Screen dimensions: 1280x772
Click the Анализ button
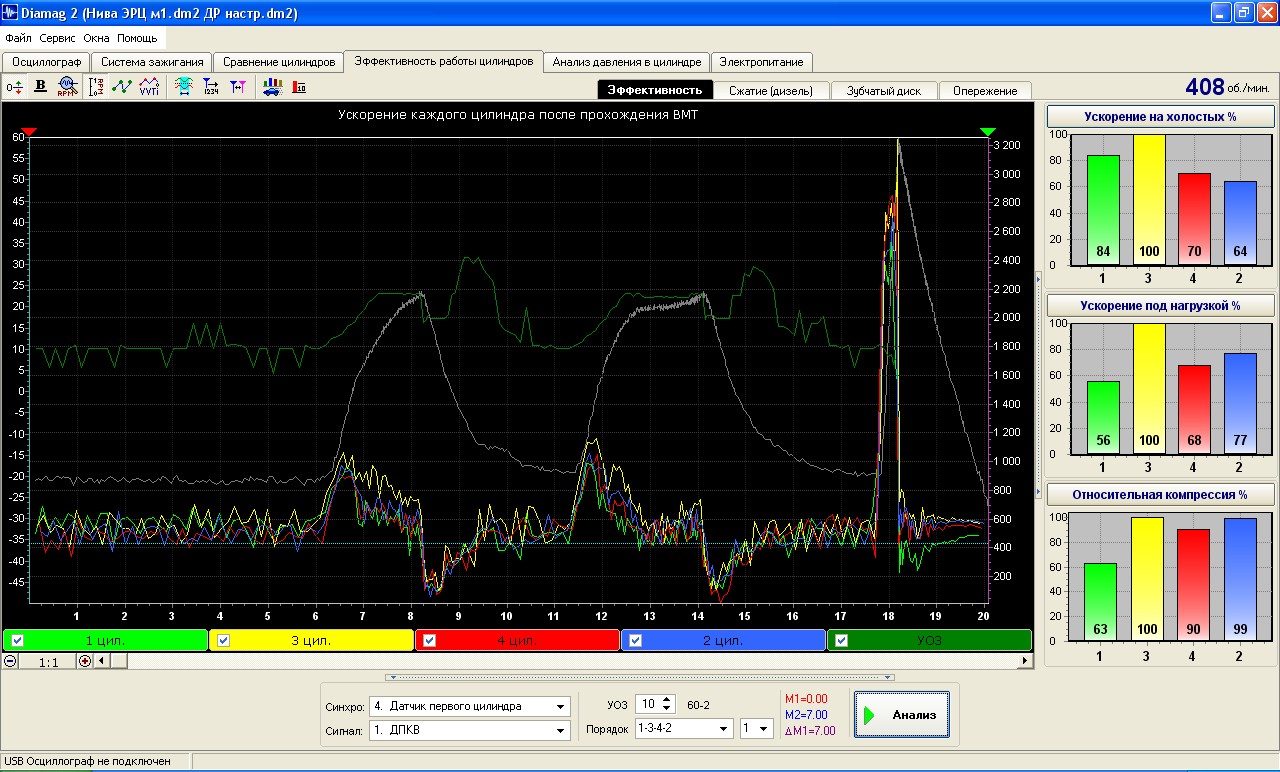click(902, 715)
